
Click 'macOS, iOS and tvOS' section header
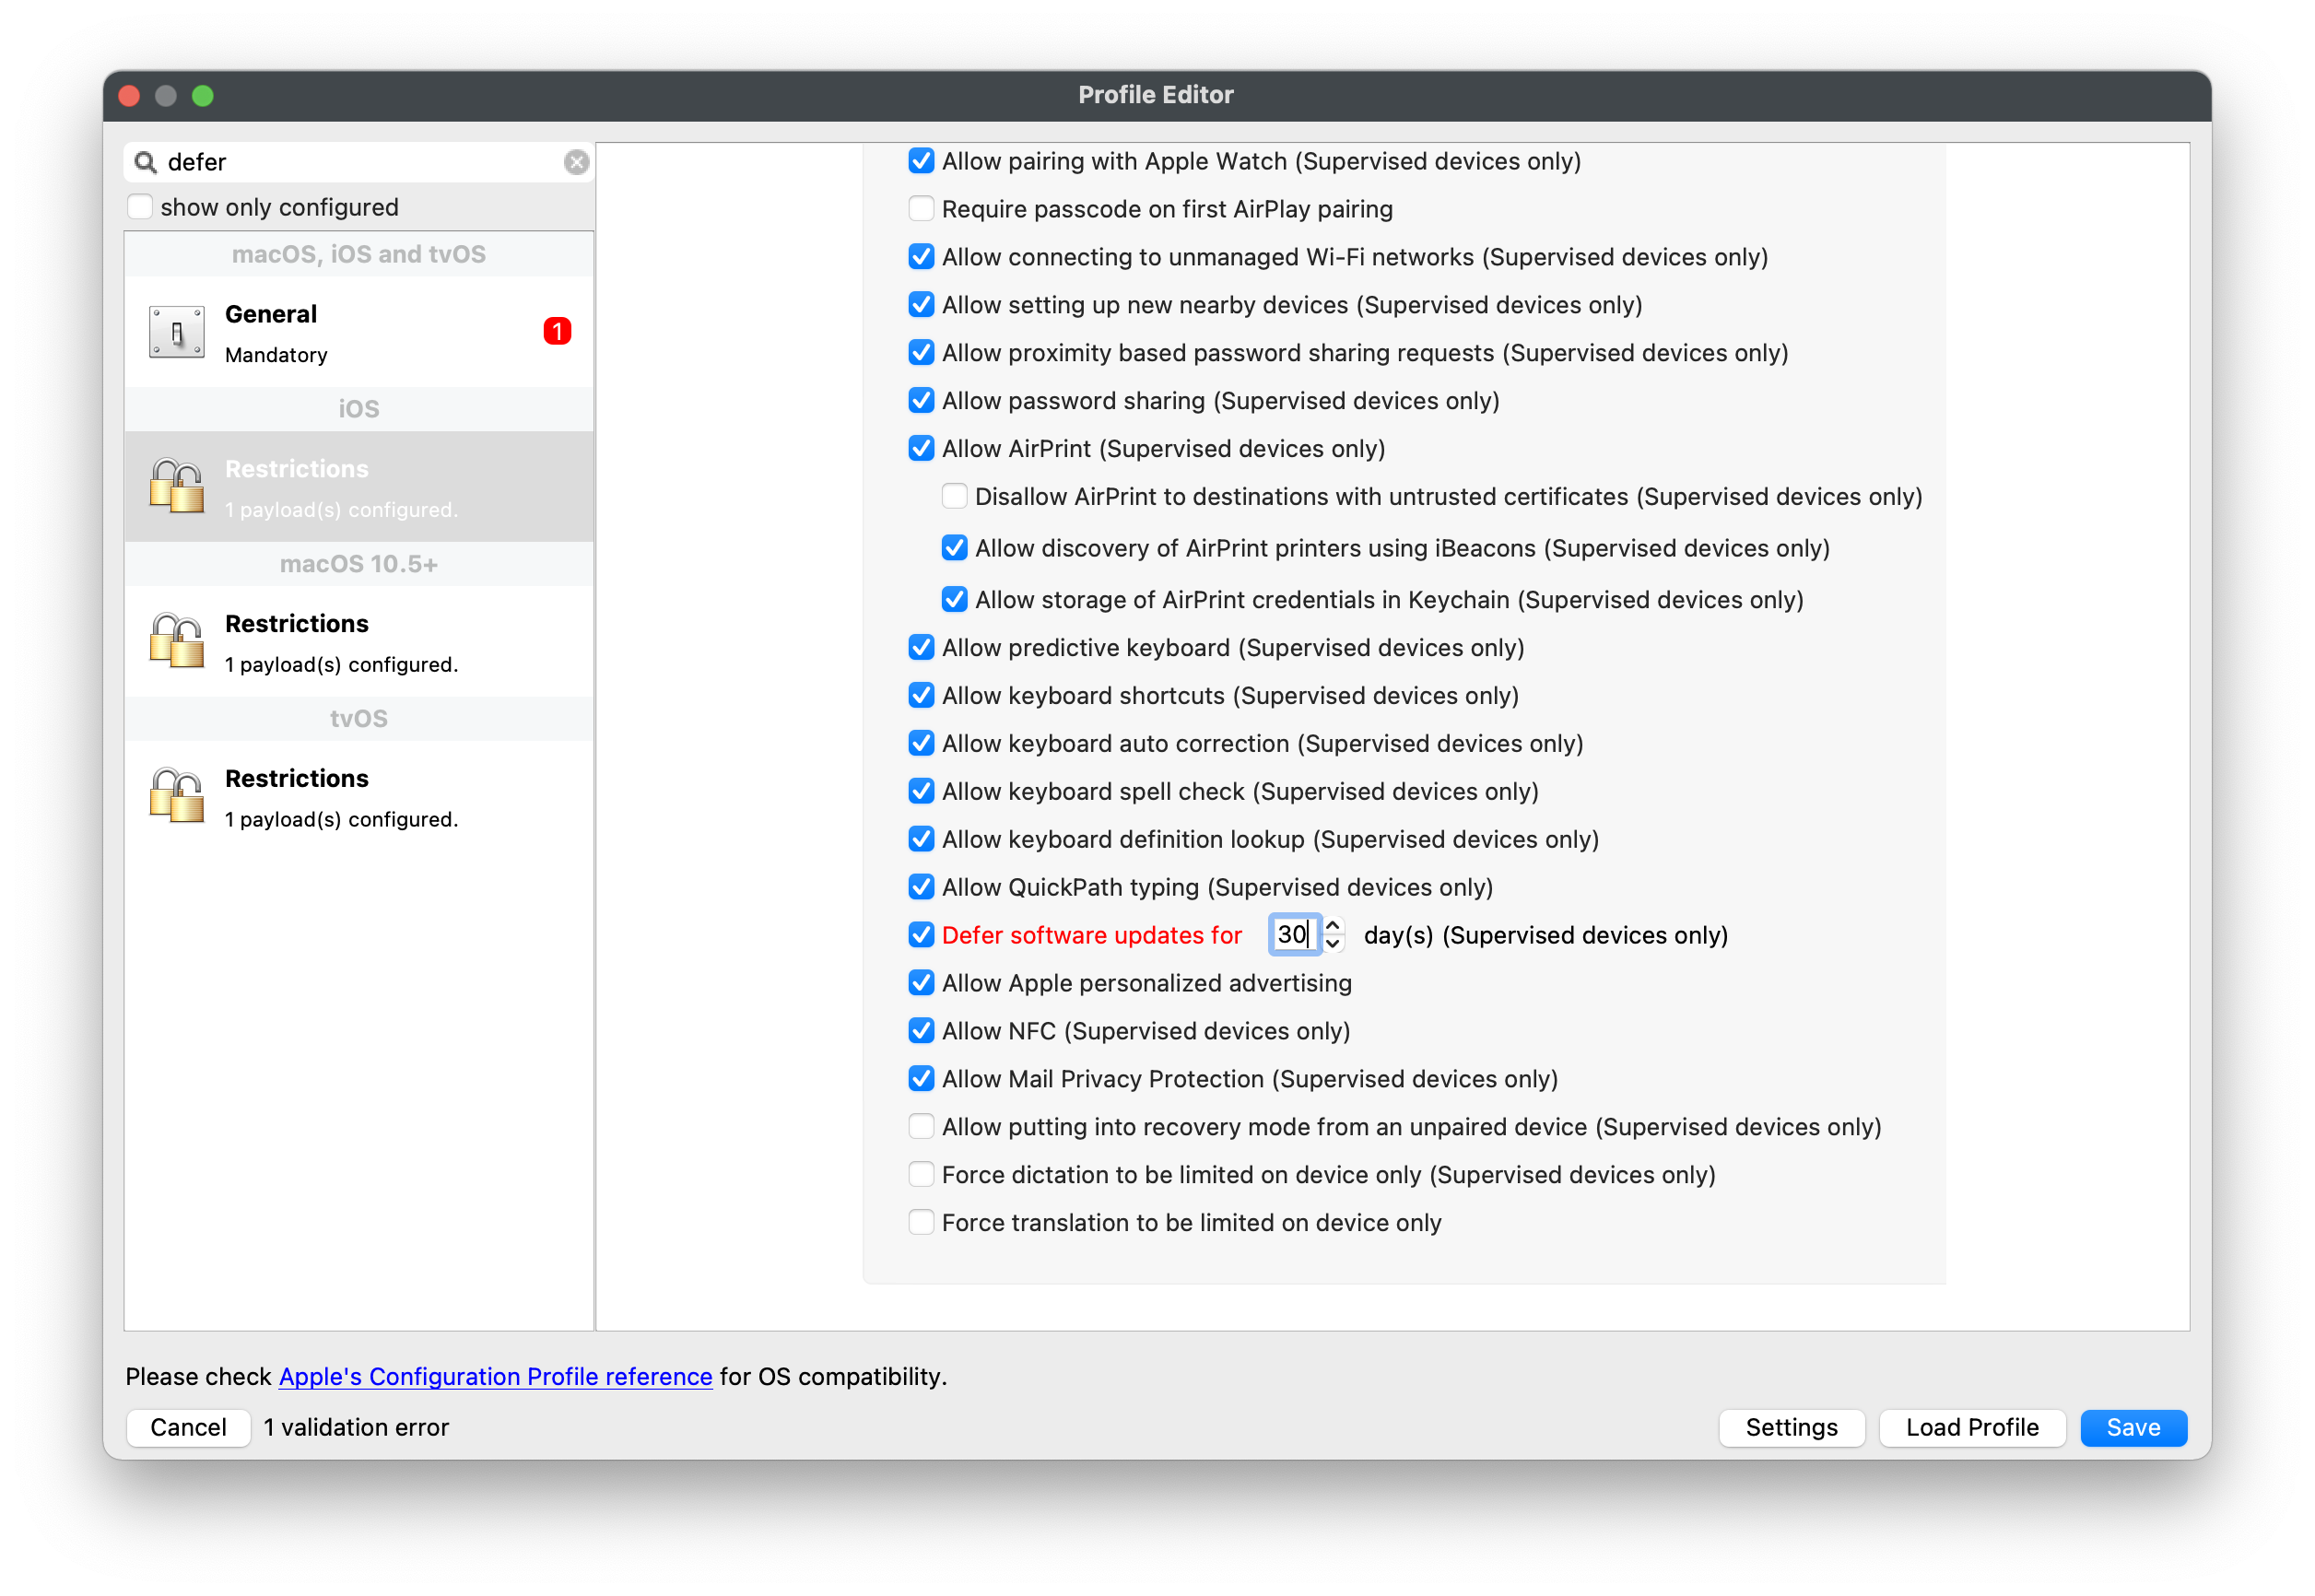(x=359, y=254)
